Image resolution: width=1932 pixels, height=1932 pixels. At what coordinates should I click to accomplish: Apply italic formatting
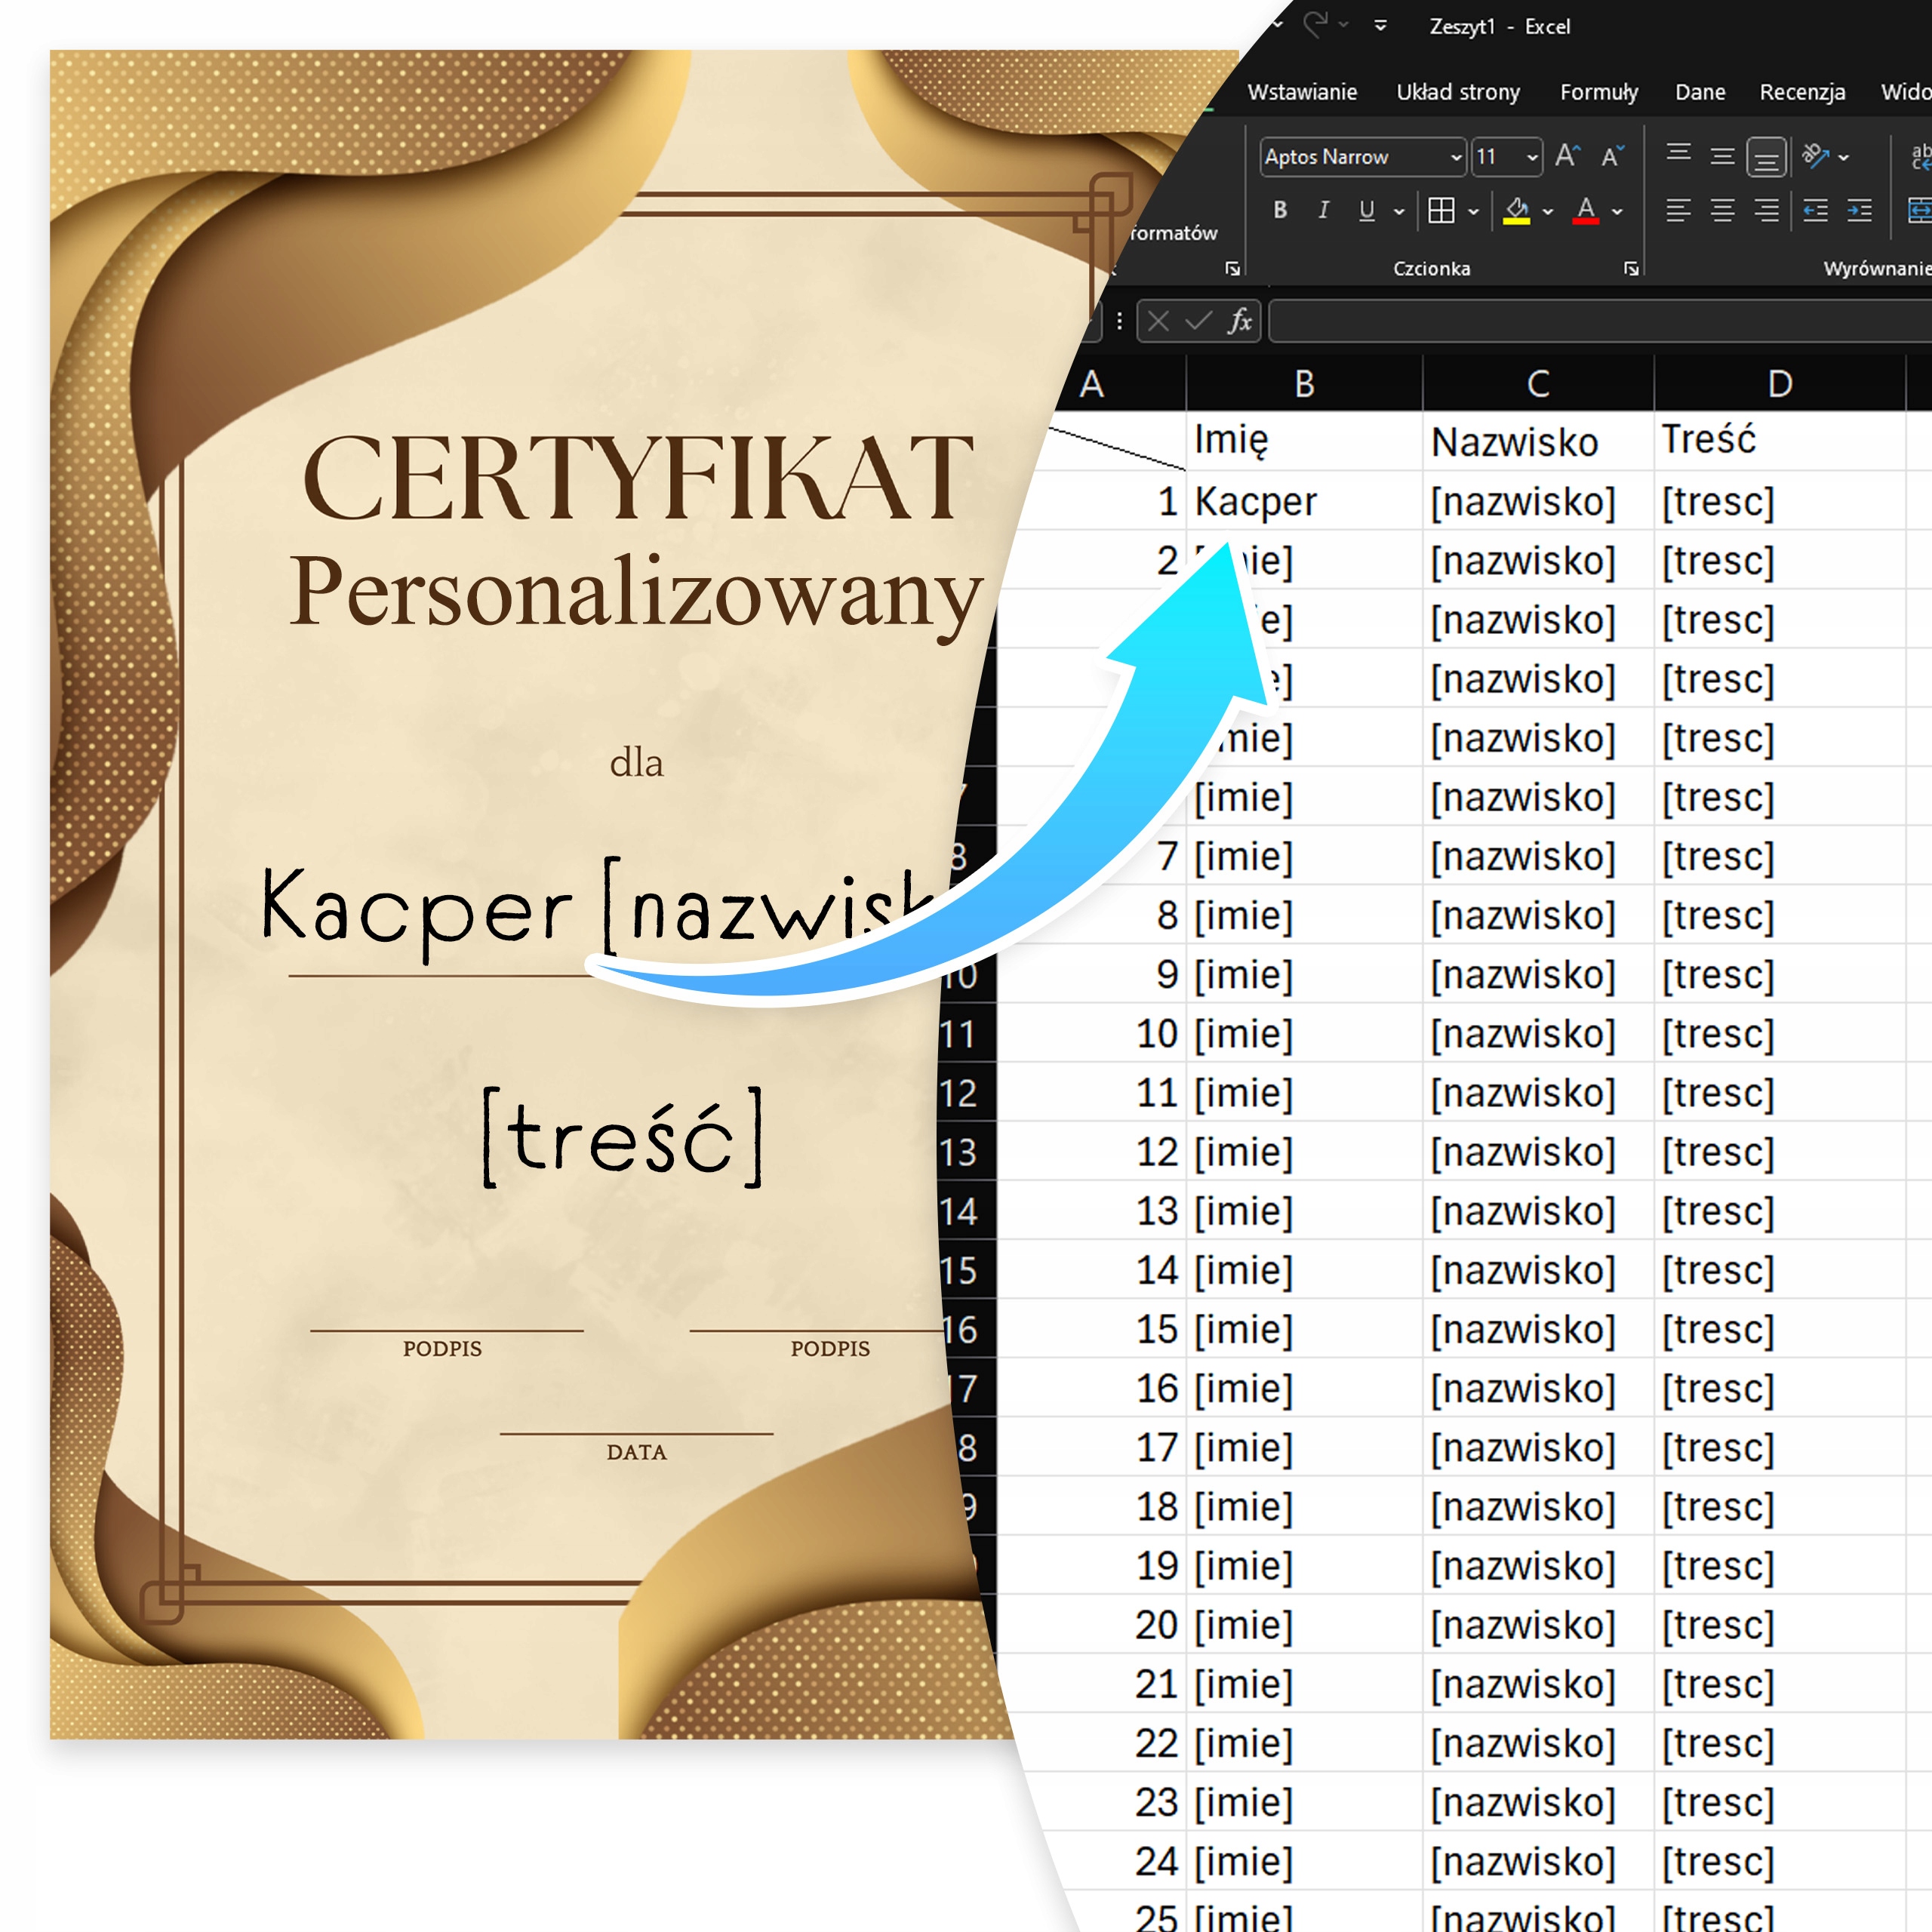(1324, 211)
